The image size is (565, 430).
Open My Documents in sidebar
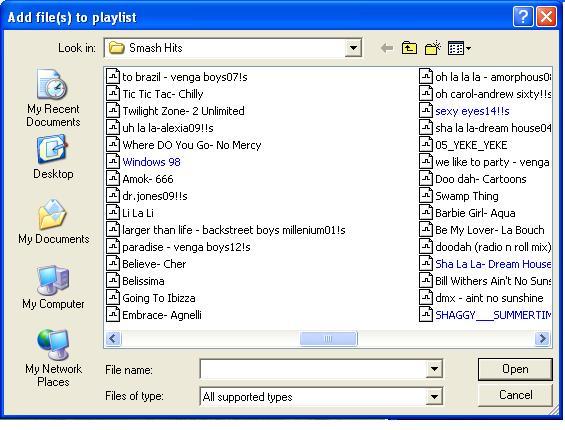pyautogui.click(x=53, y=221)
